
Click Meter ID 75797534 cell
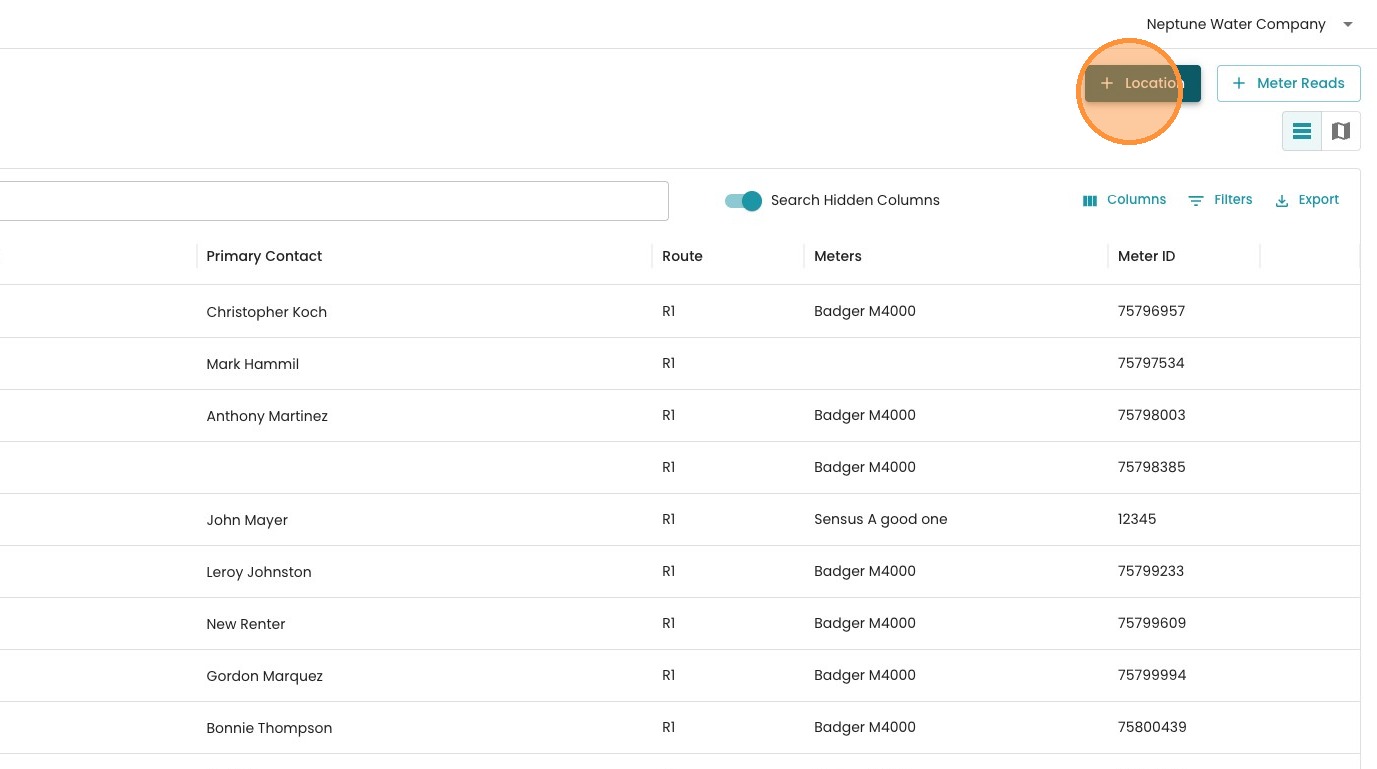tap(1150, 363)
